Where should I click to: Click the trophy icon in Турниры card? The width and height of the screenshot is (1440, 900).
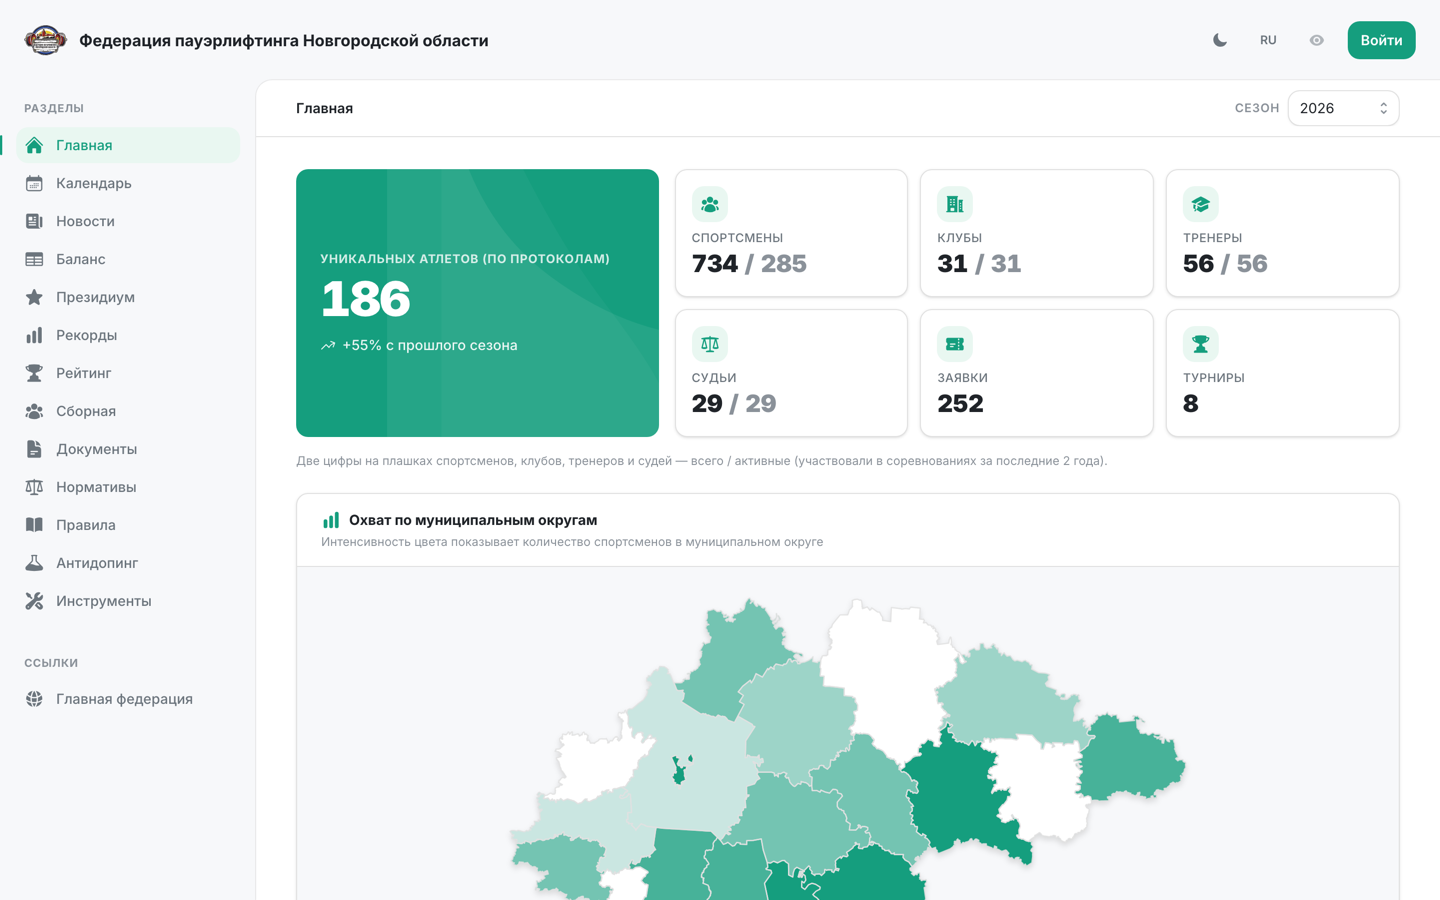click(x=1201, y=344)
